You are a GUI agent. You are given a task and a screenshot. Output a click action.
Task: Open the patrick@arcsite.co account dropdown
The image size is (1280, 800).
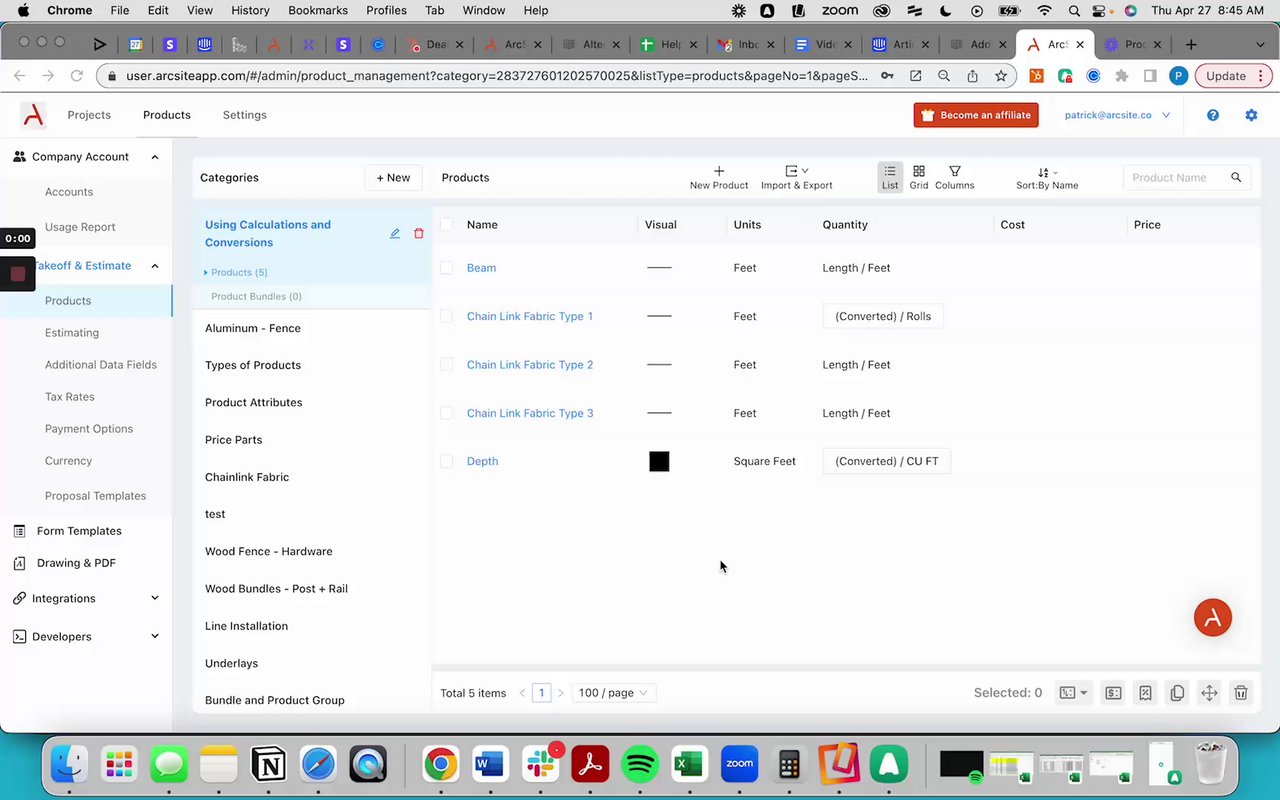(1117, 115)
